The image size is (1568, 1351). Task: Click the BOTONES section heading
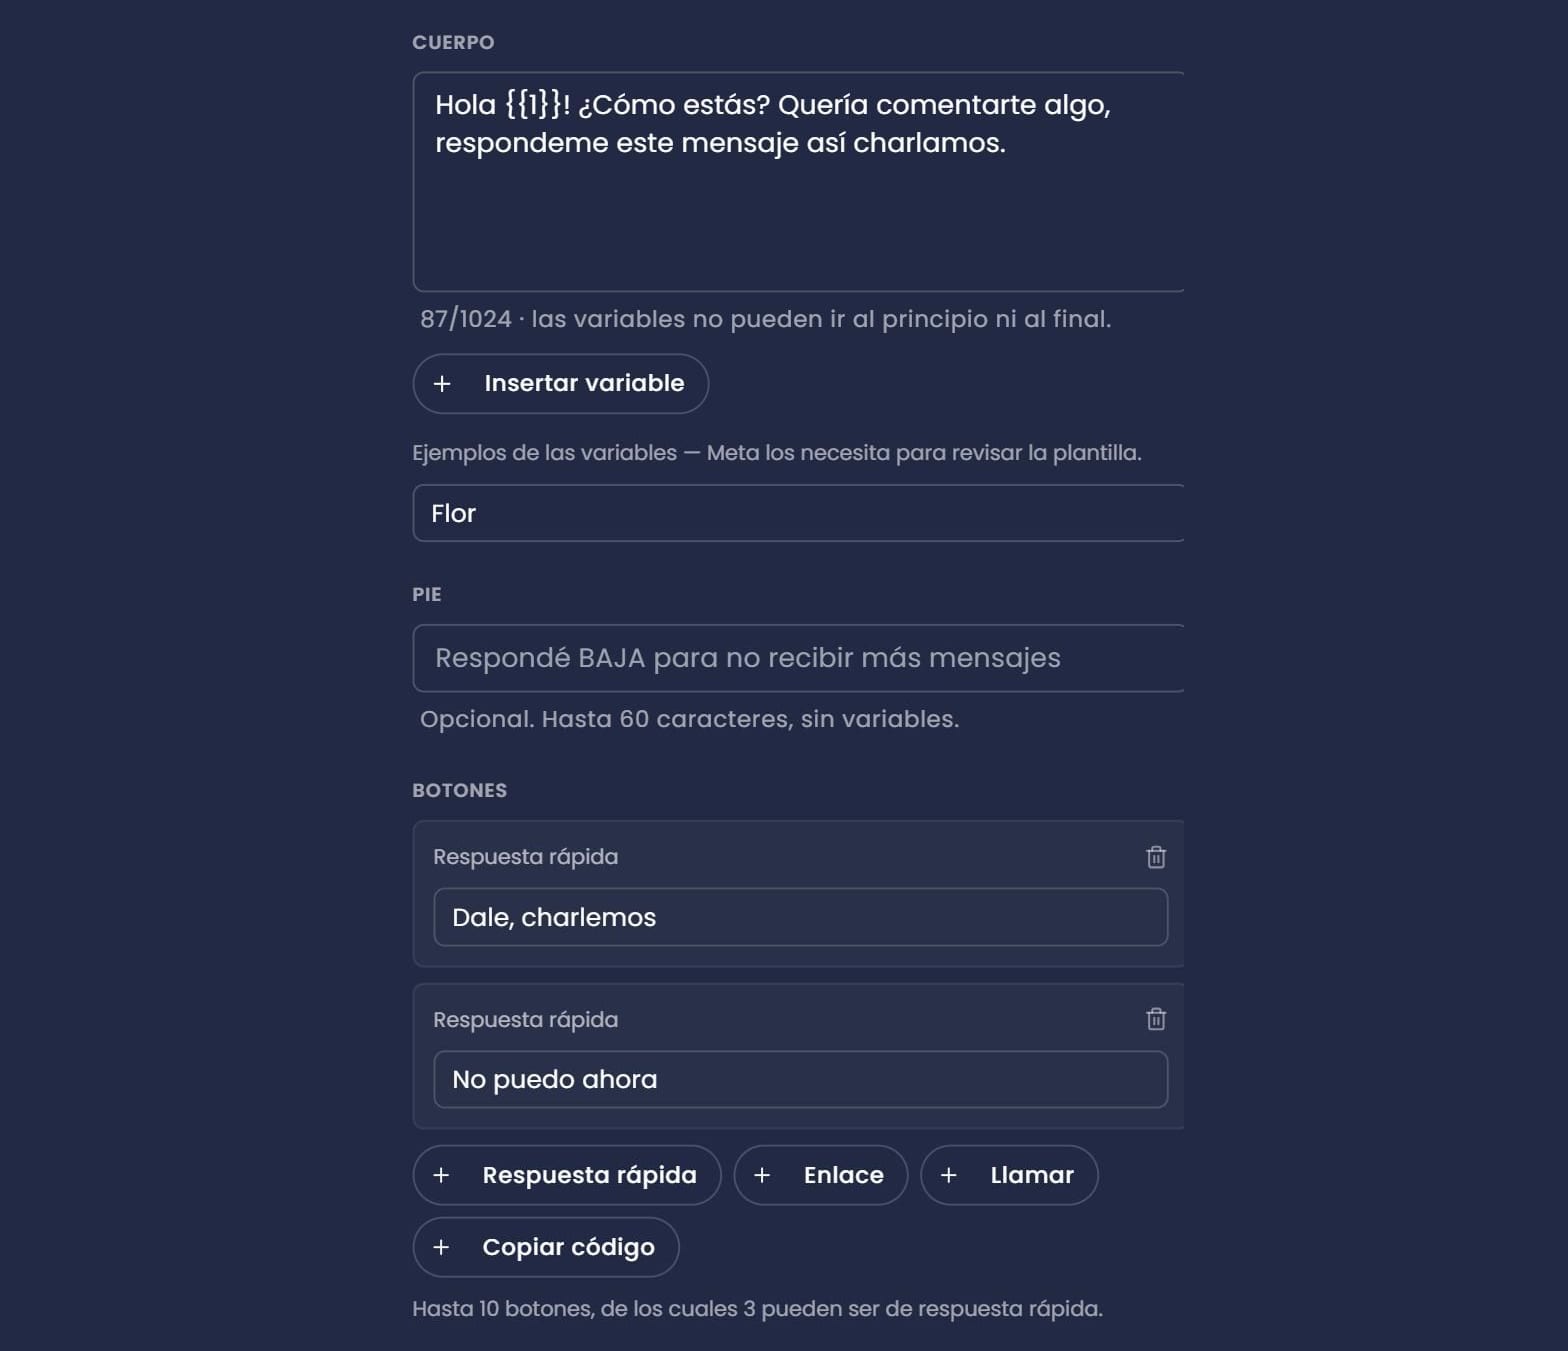pyautogui.click(x=459, y=790)
